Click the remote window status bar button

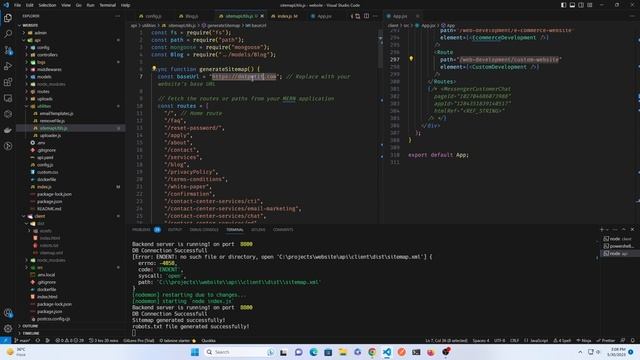pos(5,340)
